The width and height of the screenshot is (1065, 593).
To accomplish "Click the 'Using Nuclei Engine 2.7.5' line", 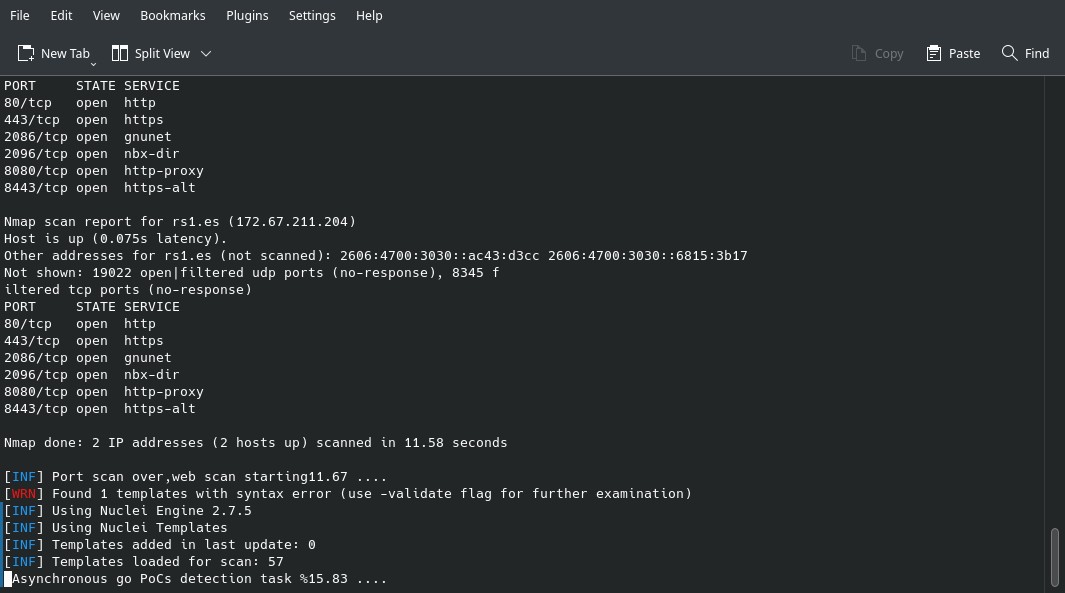I will pyautogui.click(x=128, y=511).
